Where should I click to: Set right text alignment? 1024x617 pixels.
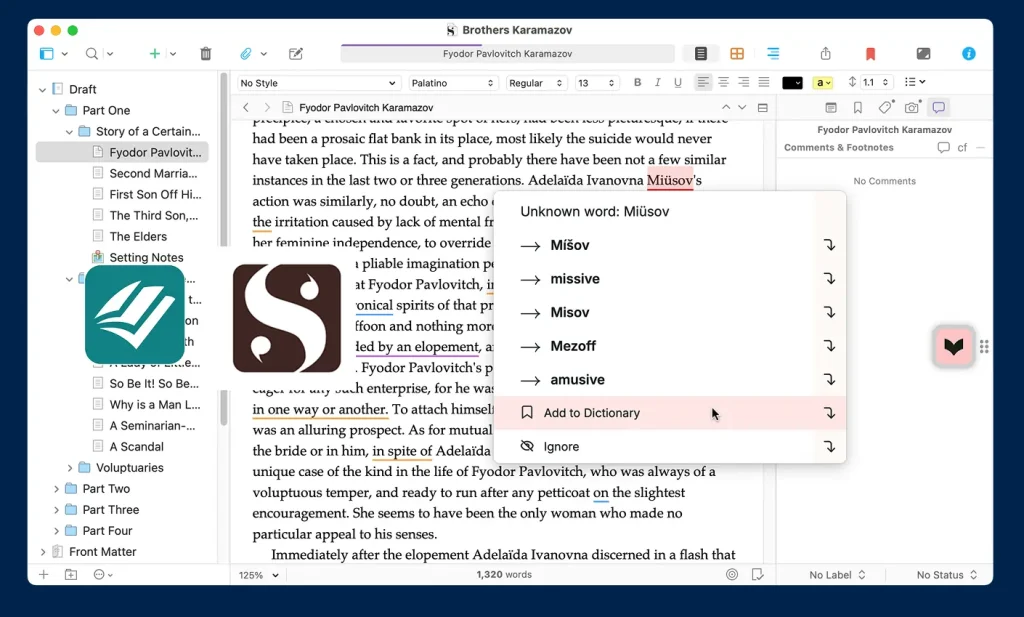[743, 82]
